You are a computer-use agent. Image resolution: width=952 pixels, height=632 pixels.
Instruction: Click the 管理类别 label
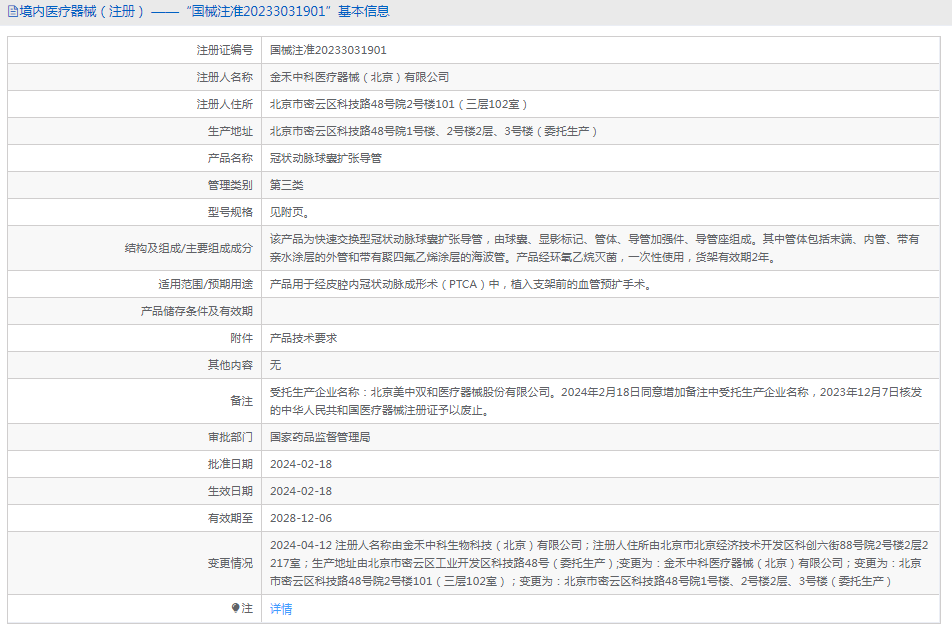pos(230,185)
